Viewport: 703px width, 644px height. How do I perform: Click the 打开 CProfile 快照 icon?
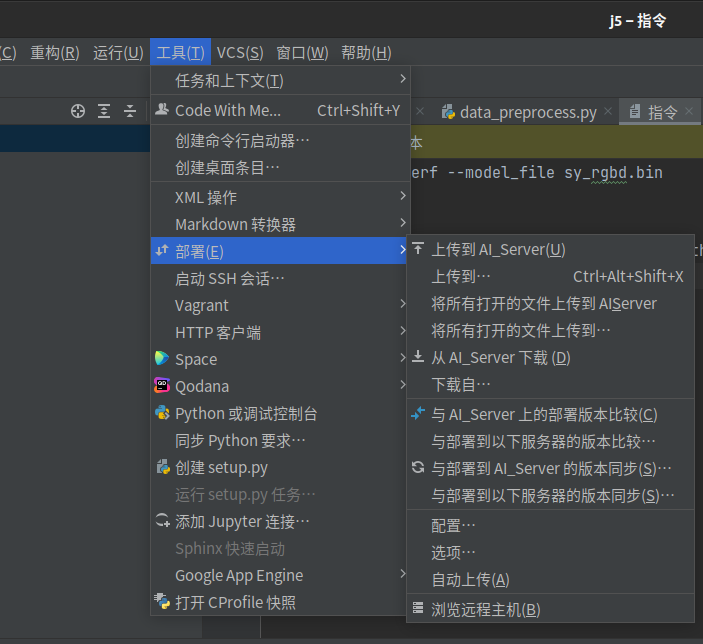162,601
